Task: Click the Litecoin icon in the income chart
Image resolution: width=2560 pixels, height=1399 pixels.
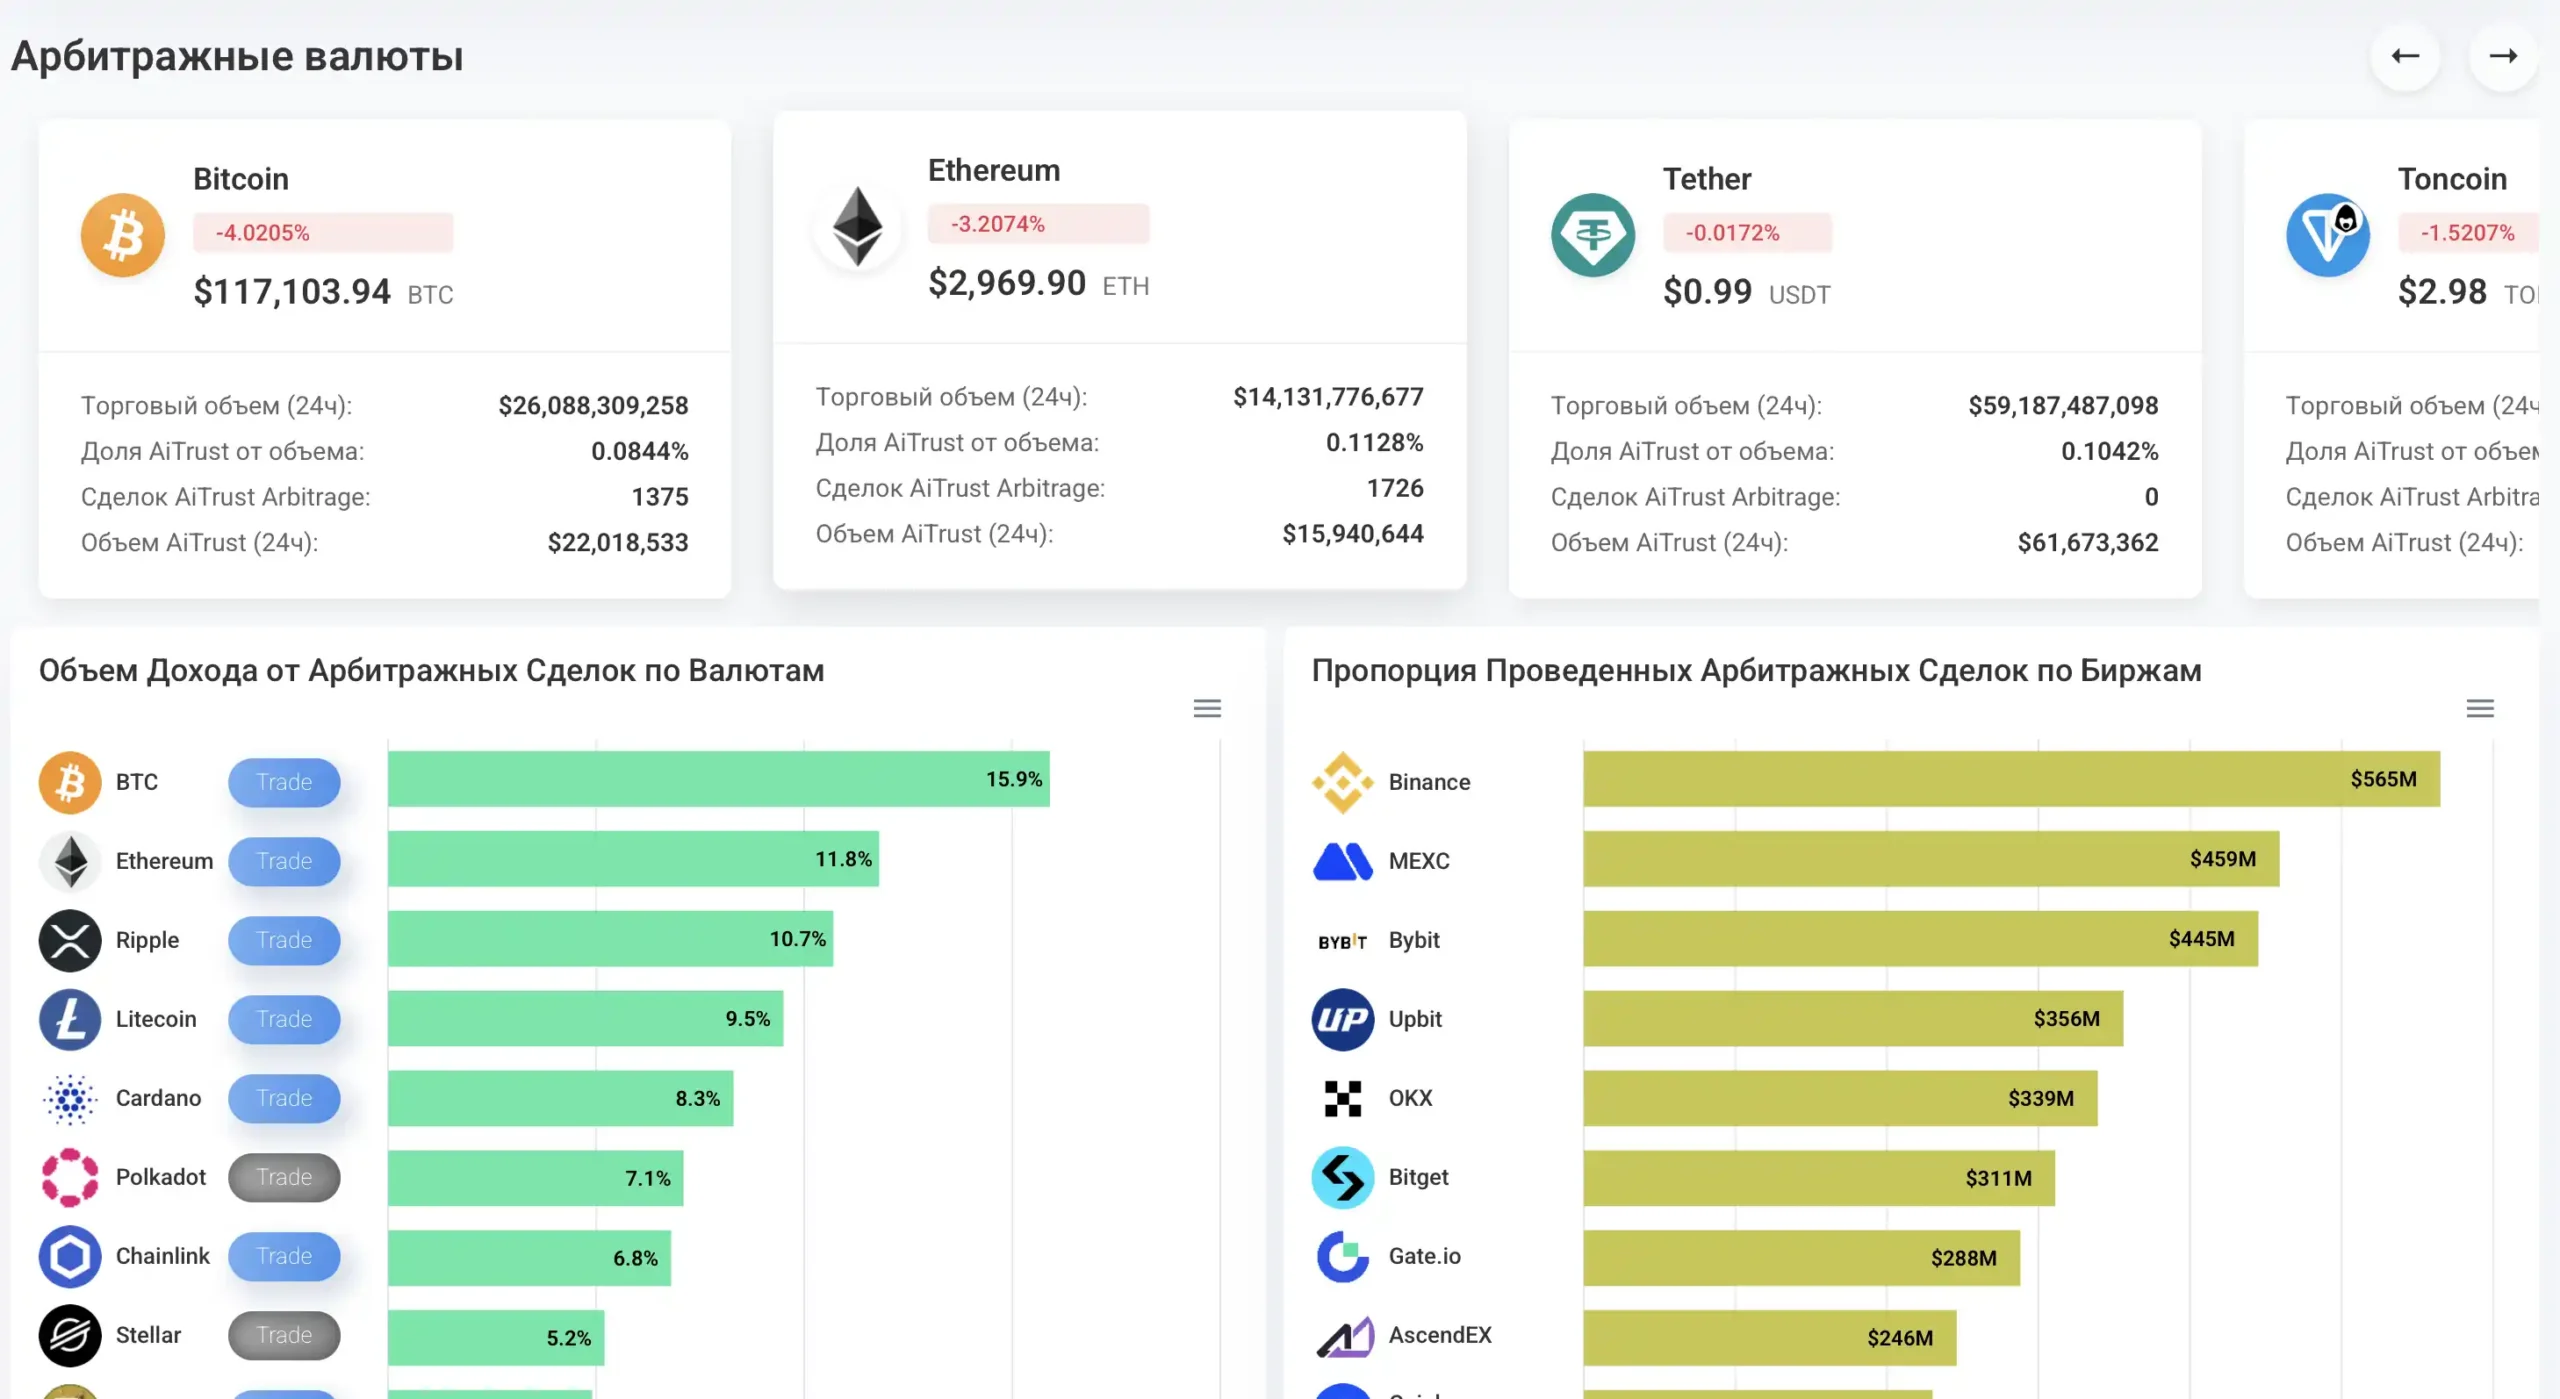Action: (70, 1019)
